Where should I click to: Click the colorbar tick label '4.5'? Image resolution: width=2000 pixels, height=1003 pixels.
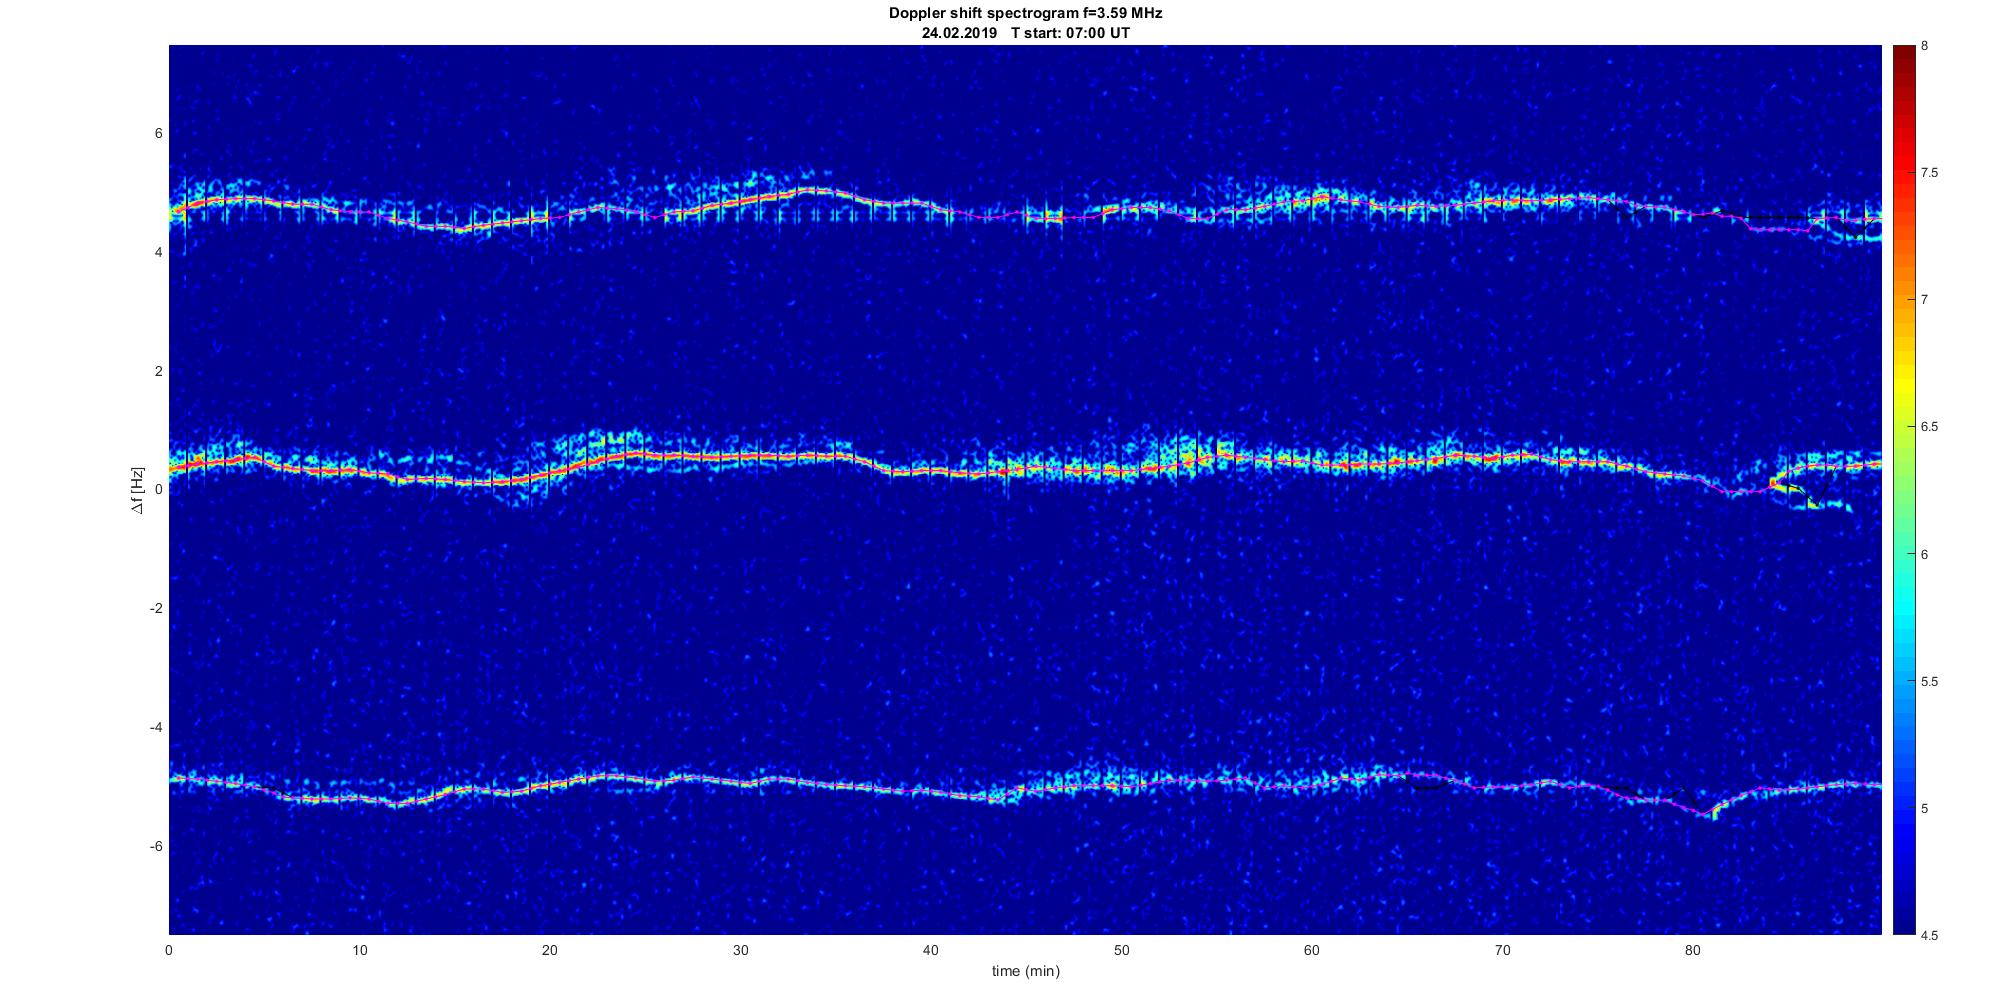click(x=1930, y=935)
